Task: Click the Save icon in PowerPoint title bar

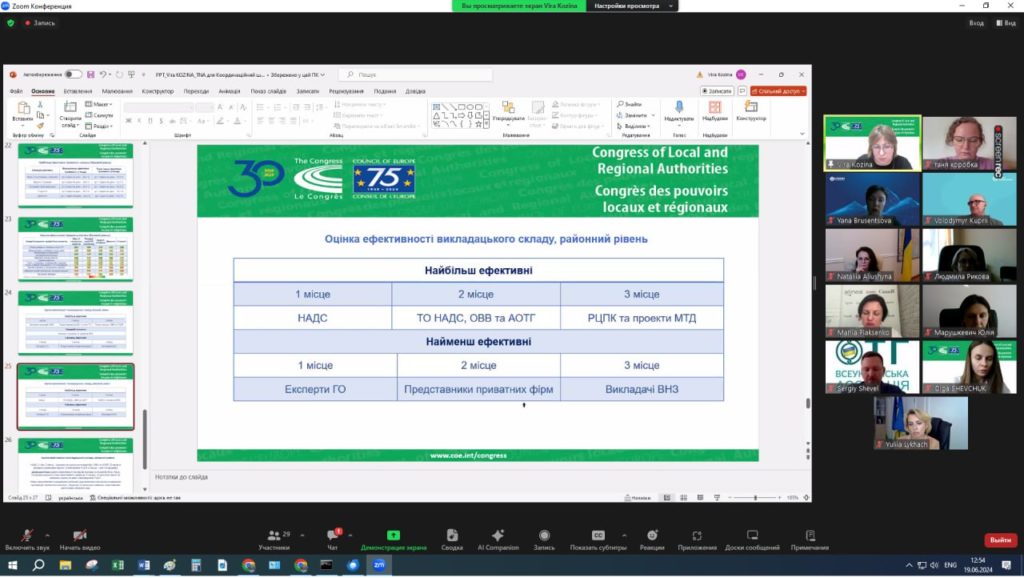Action: point(91,74)
